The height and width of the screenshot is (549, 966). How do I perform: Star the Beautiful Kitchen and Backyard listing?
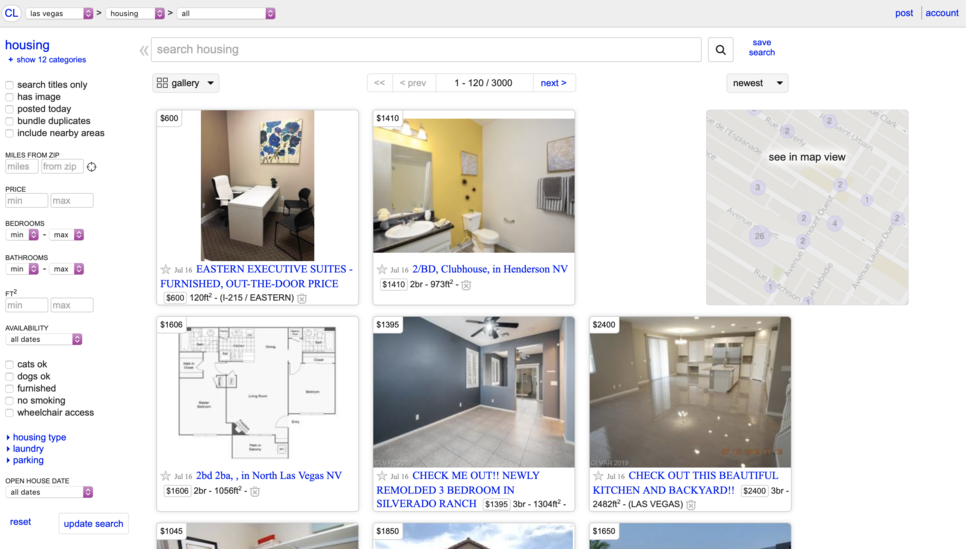[x=598, y=476]
